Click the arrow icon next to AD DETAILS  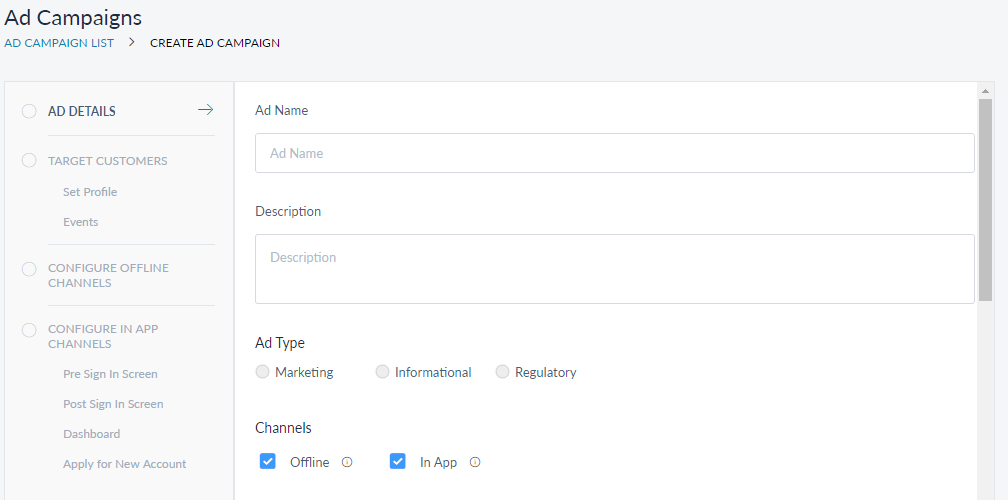206,110
